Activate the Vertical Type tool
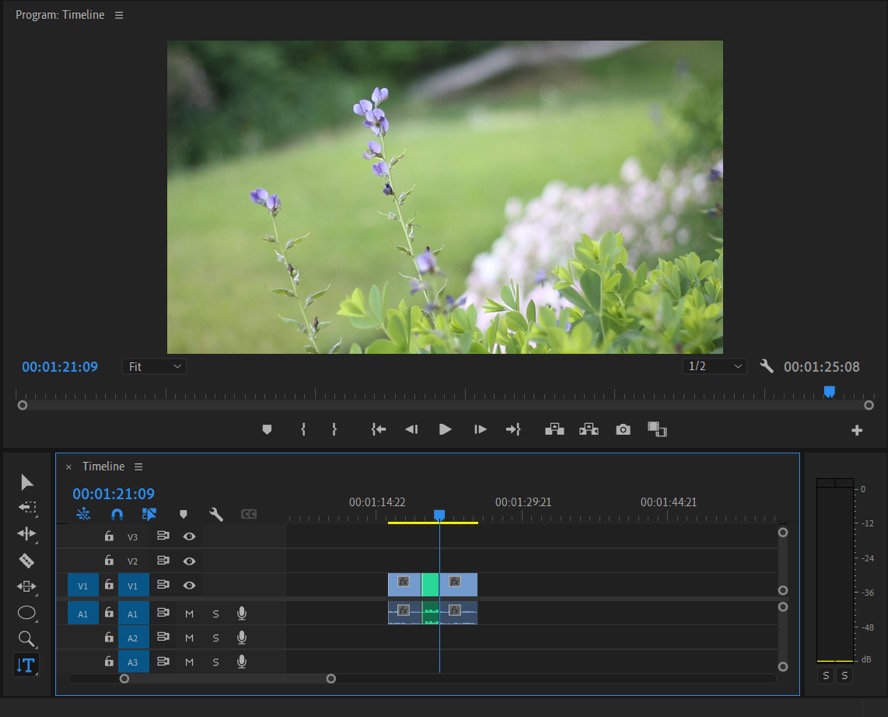The width and height of the screenshot is (888, 717). coord(26,665)
